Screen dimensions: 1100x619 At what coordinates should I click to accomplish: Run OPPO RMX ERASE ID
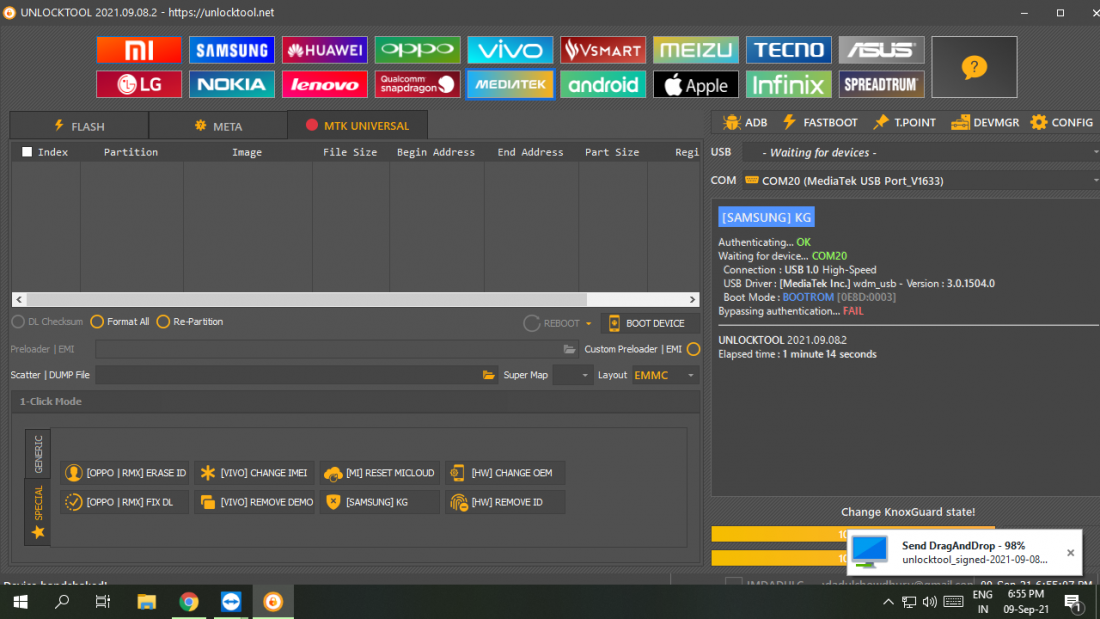[125, 473]
